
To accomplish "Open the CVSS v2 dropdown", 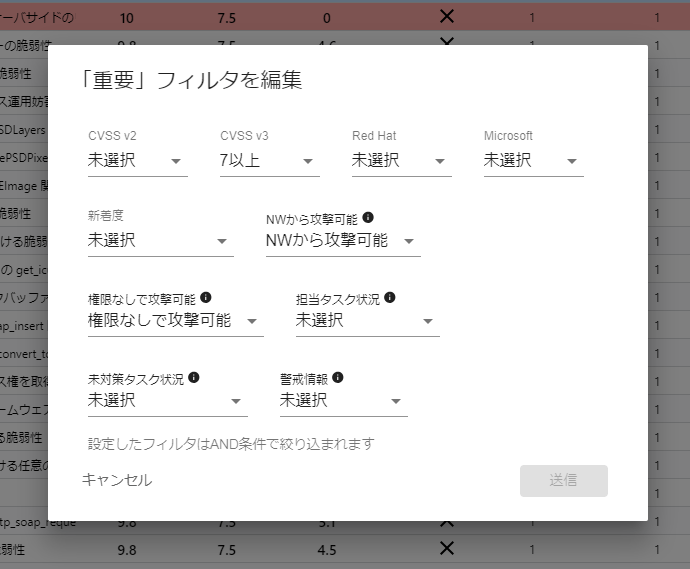I will pos(137,161).
